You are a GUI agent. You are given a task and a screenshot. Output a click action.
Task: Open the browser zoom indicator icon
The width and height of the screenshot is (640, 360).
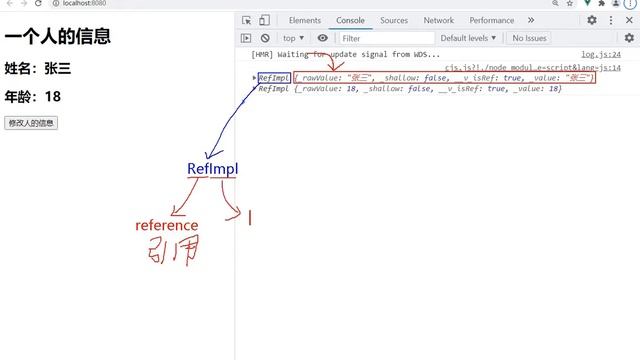[555, 3]
